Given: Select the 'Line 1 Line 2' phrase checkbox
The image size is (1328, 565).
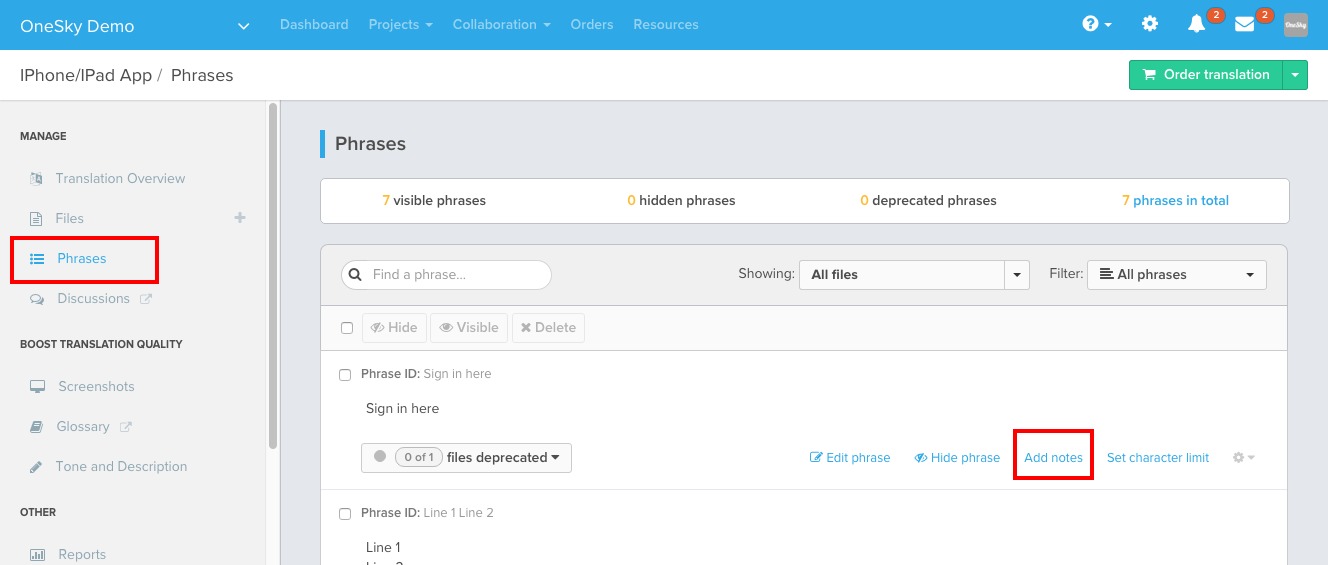Looking at the screenshot, I should [345, 514].
